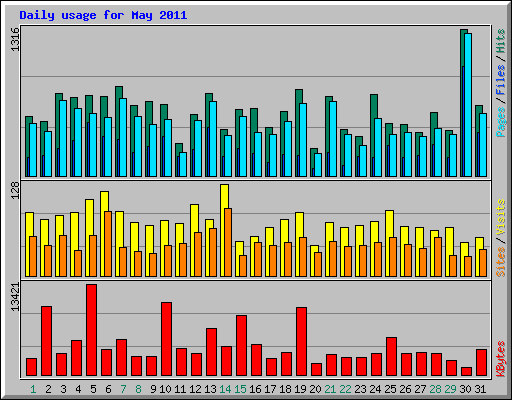The height and width of the screenshot is (400, 512).
Task: Click the red KBytes bar for day 2
Action: pos(46,341)
